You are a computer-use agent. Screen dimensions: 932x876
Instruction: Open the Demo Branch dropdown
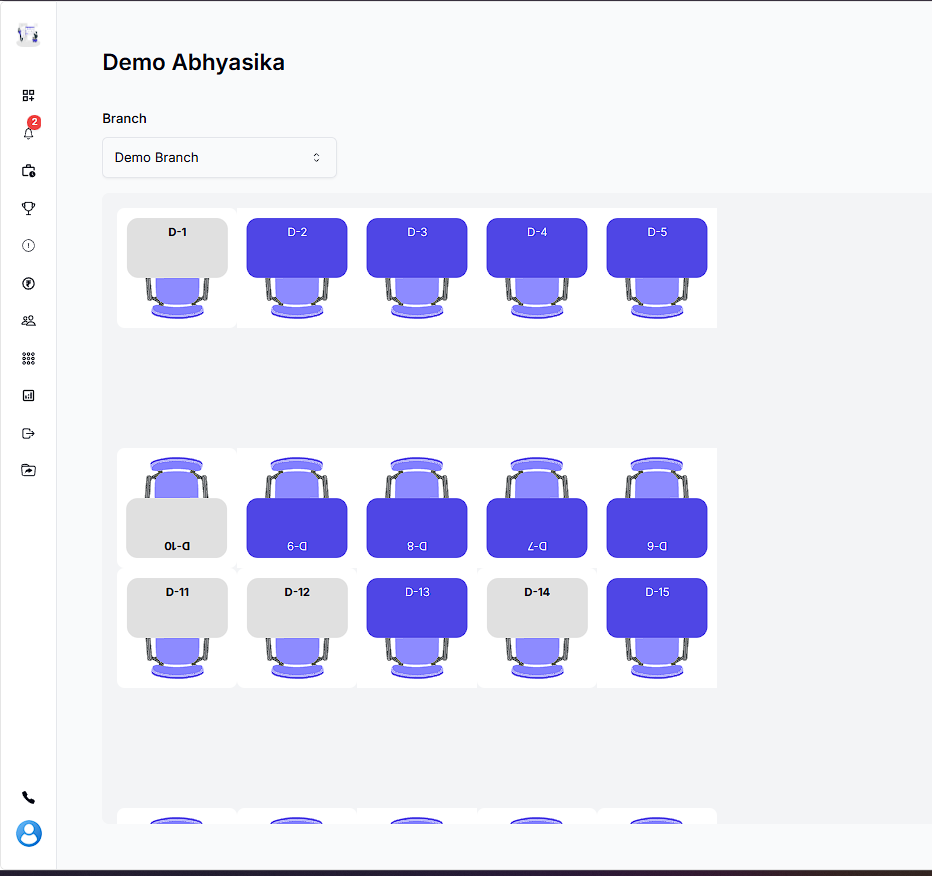tap(219, 157)
